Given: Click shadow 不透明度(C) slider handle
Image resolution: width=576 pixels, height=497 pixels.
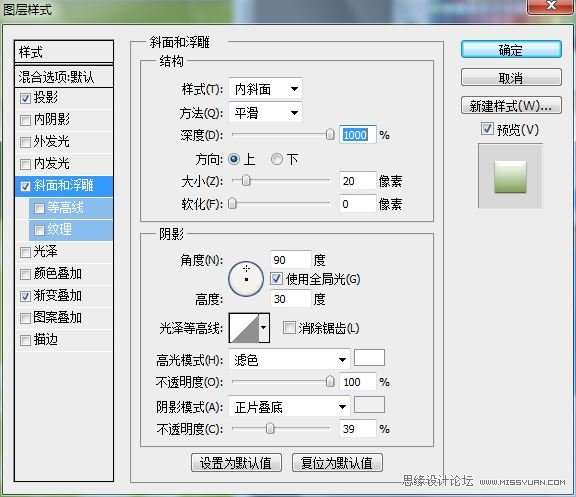Looking at the screenshot, I should click(270, 428).
